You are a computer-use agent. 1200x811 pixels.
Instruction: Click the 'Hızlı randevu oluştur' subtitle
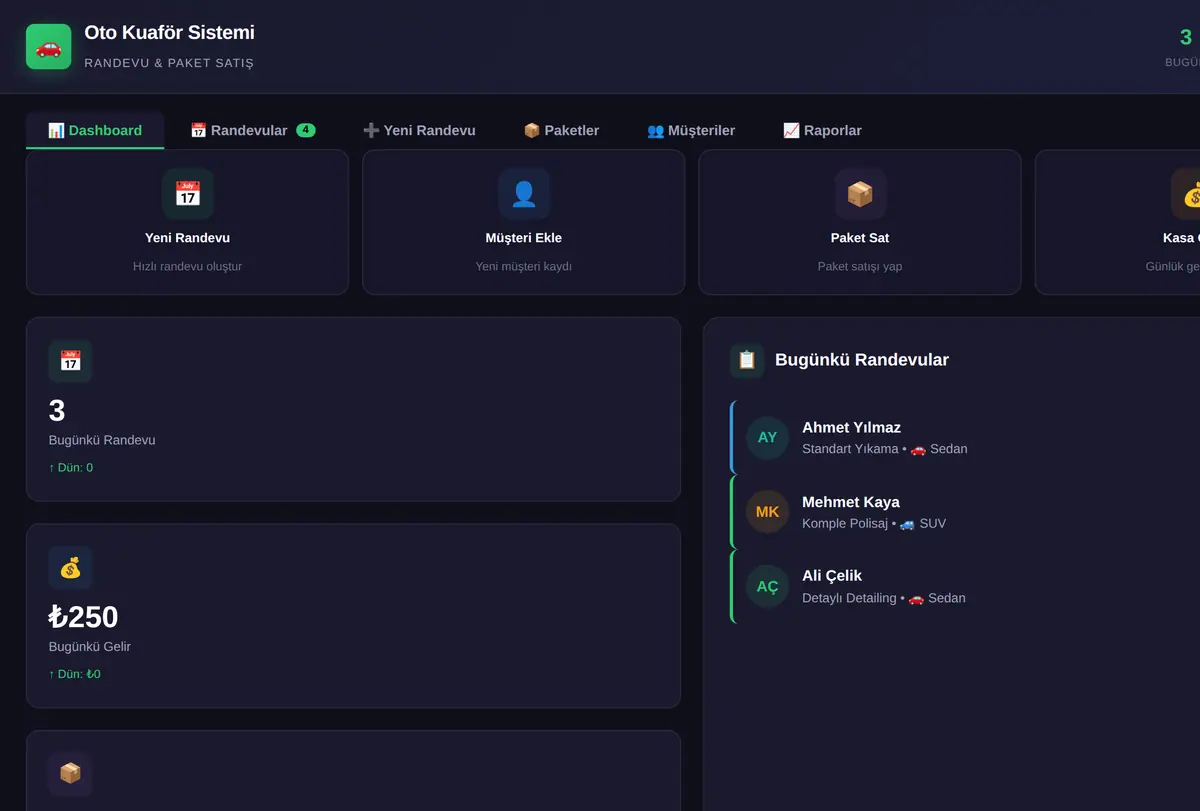click(x=188, y=266)
